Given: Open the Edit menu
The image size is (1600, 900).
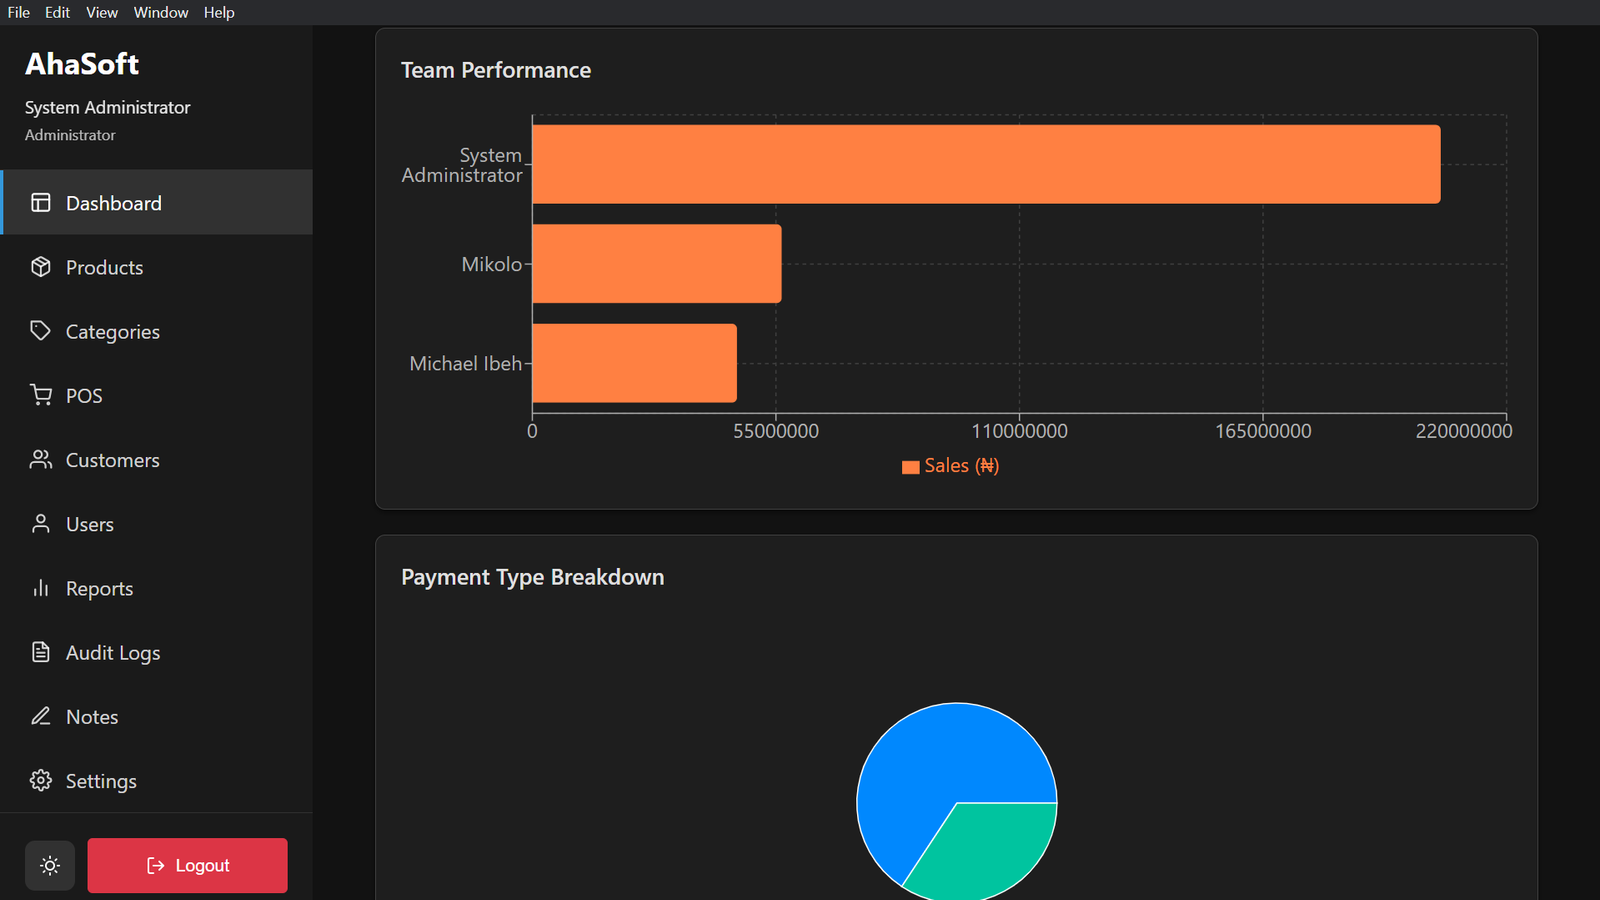Looking at the screenshot, I should [x=57, y=12].
